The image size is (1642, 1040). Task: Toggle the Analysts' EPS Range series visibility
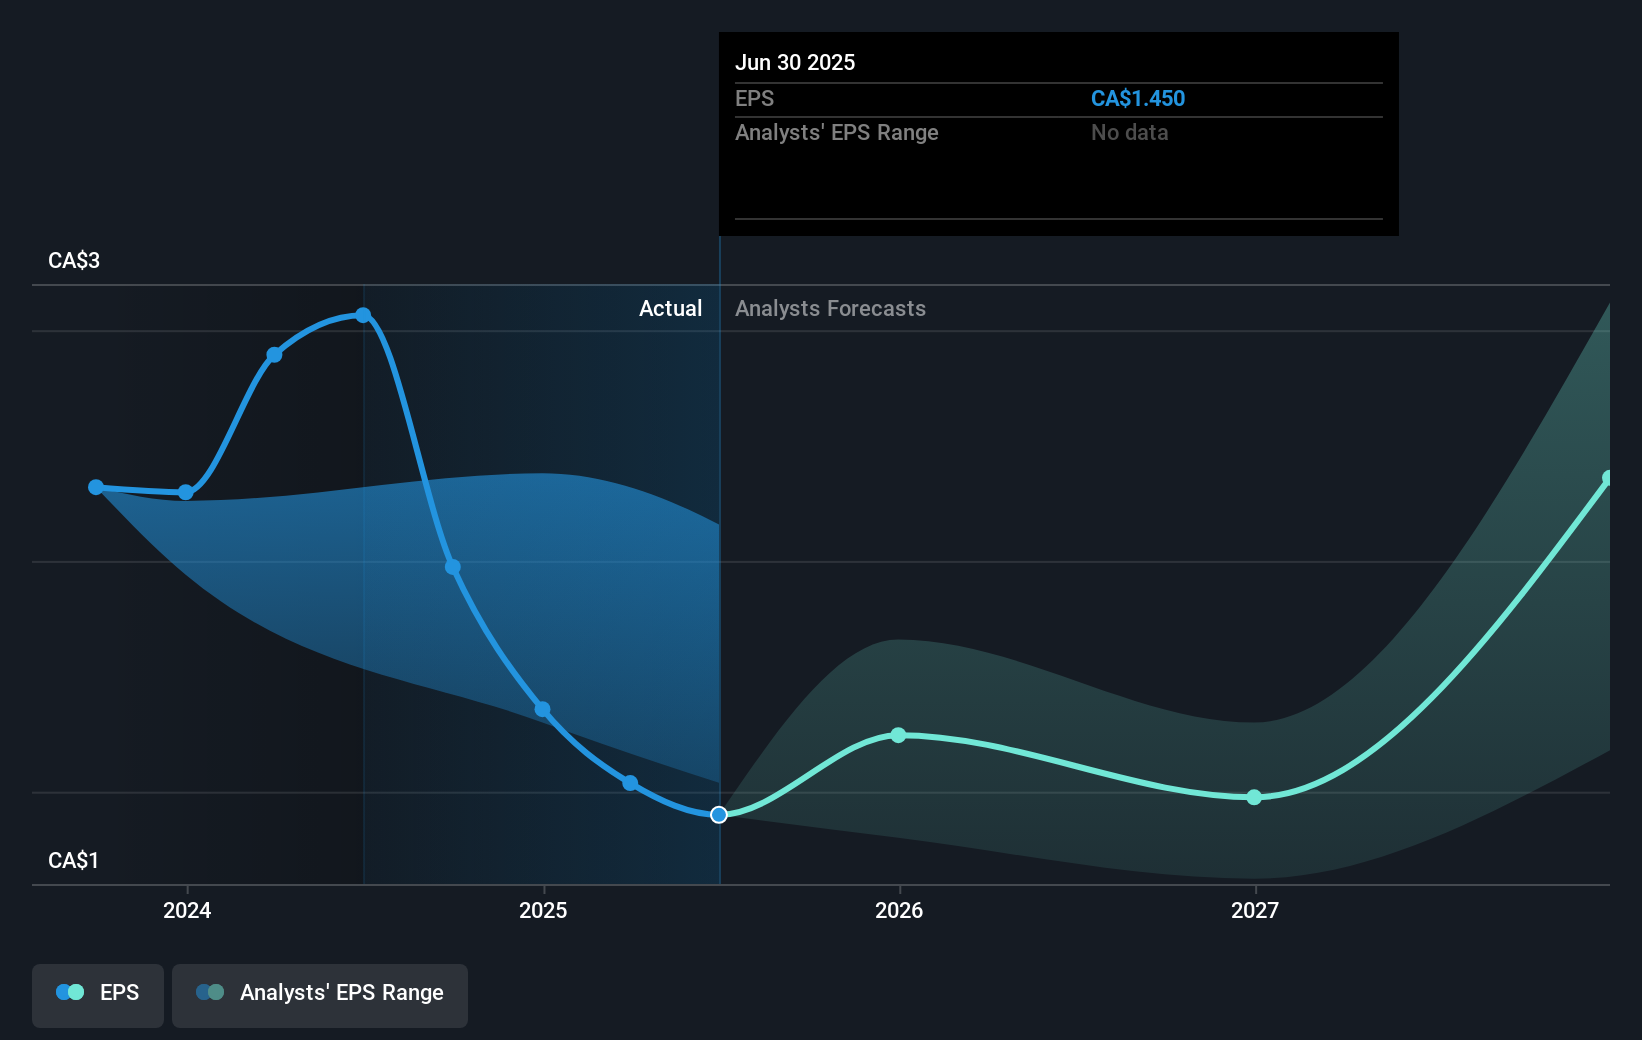(x=319, y=995)
